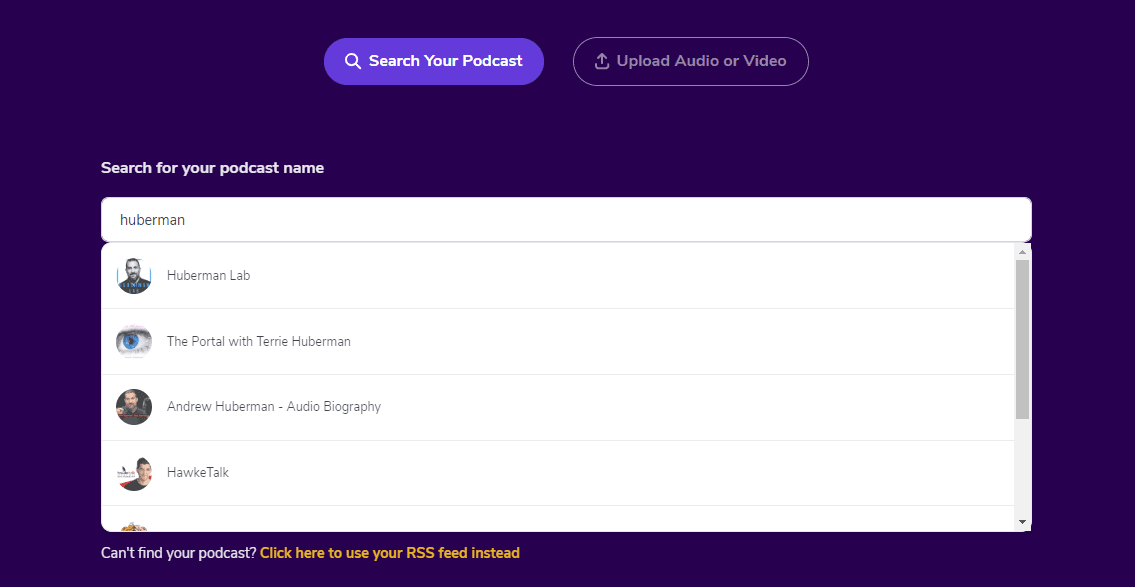Click the magnifying glass icon in Search button
The height and width of the screenshot is (587, 1135).
click(353, 61)
